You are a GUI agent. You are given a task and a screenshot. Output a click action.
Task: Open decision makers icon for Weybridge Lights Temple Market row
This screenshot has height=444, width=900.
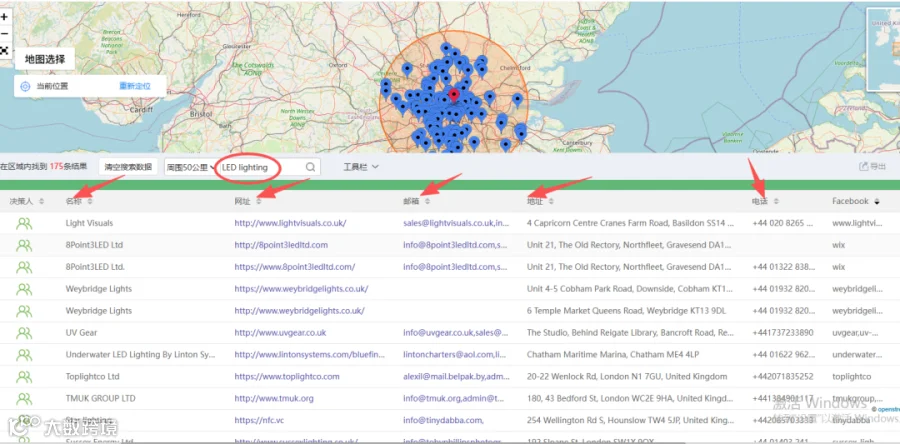point(24,311)
